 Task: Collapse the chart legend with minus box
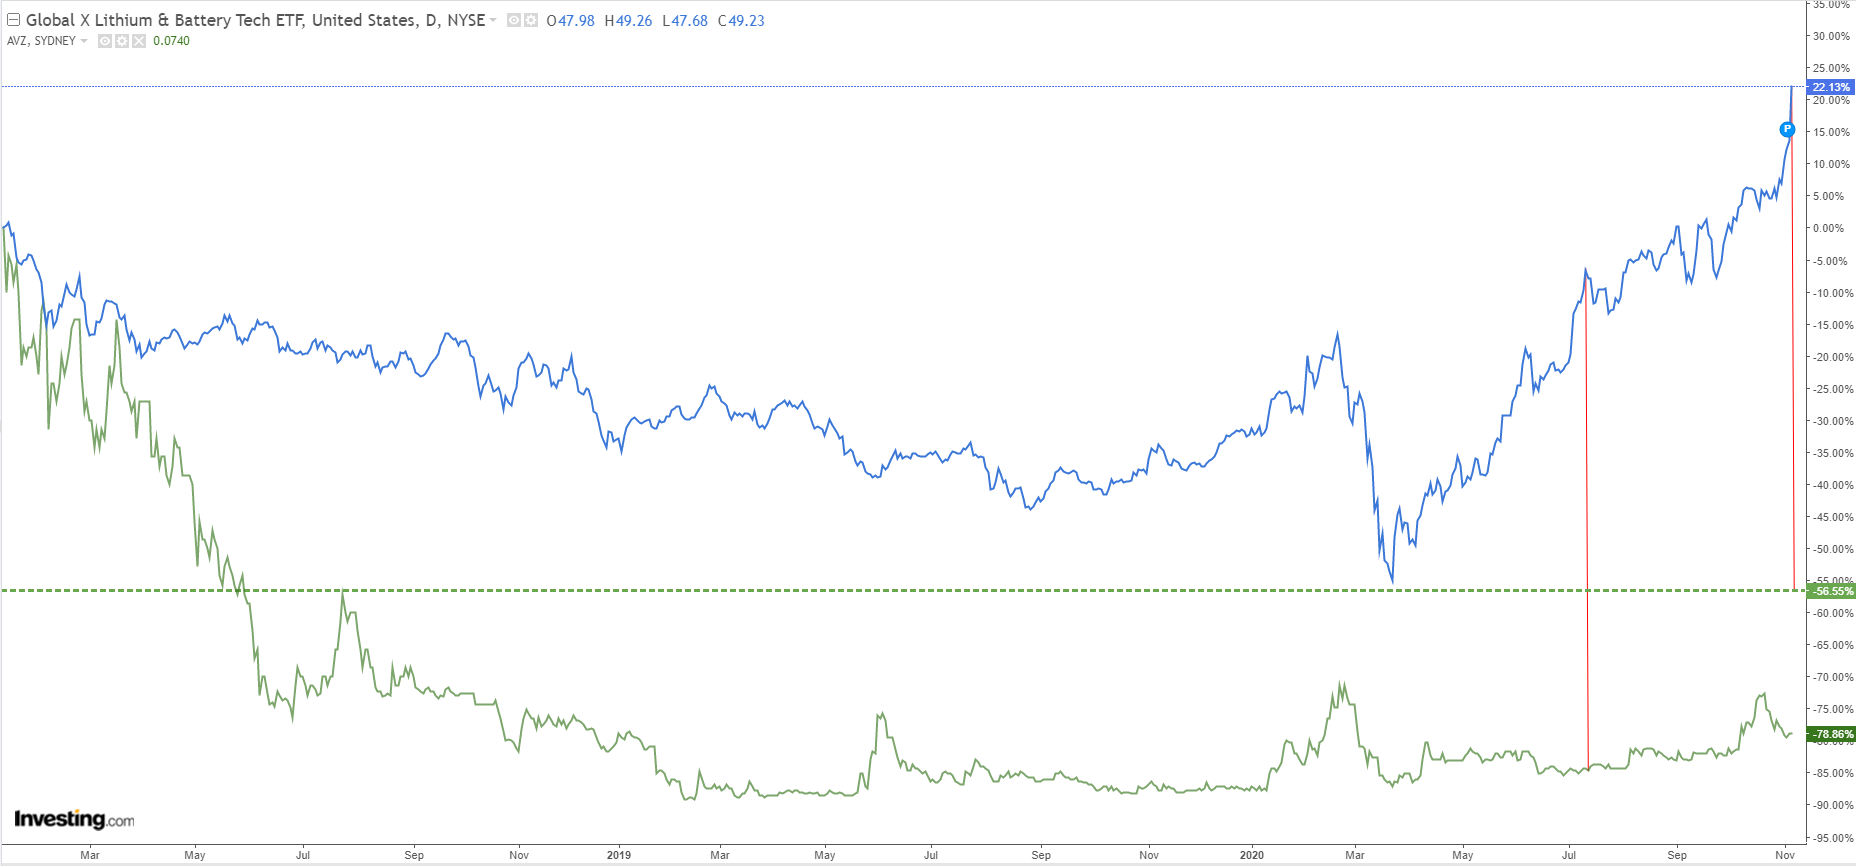click(14, 20)
